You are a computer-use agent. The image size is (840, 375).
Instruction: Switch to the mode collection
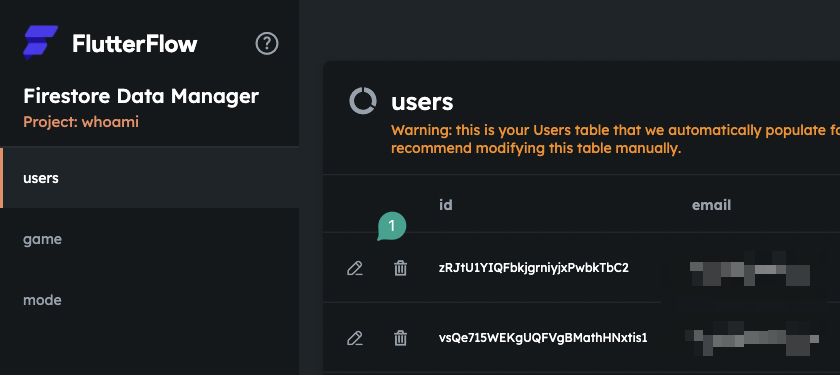click(x=149, y=300)
